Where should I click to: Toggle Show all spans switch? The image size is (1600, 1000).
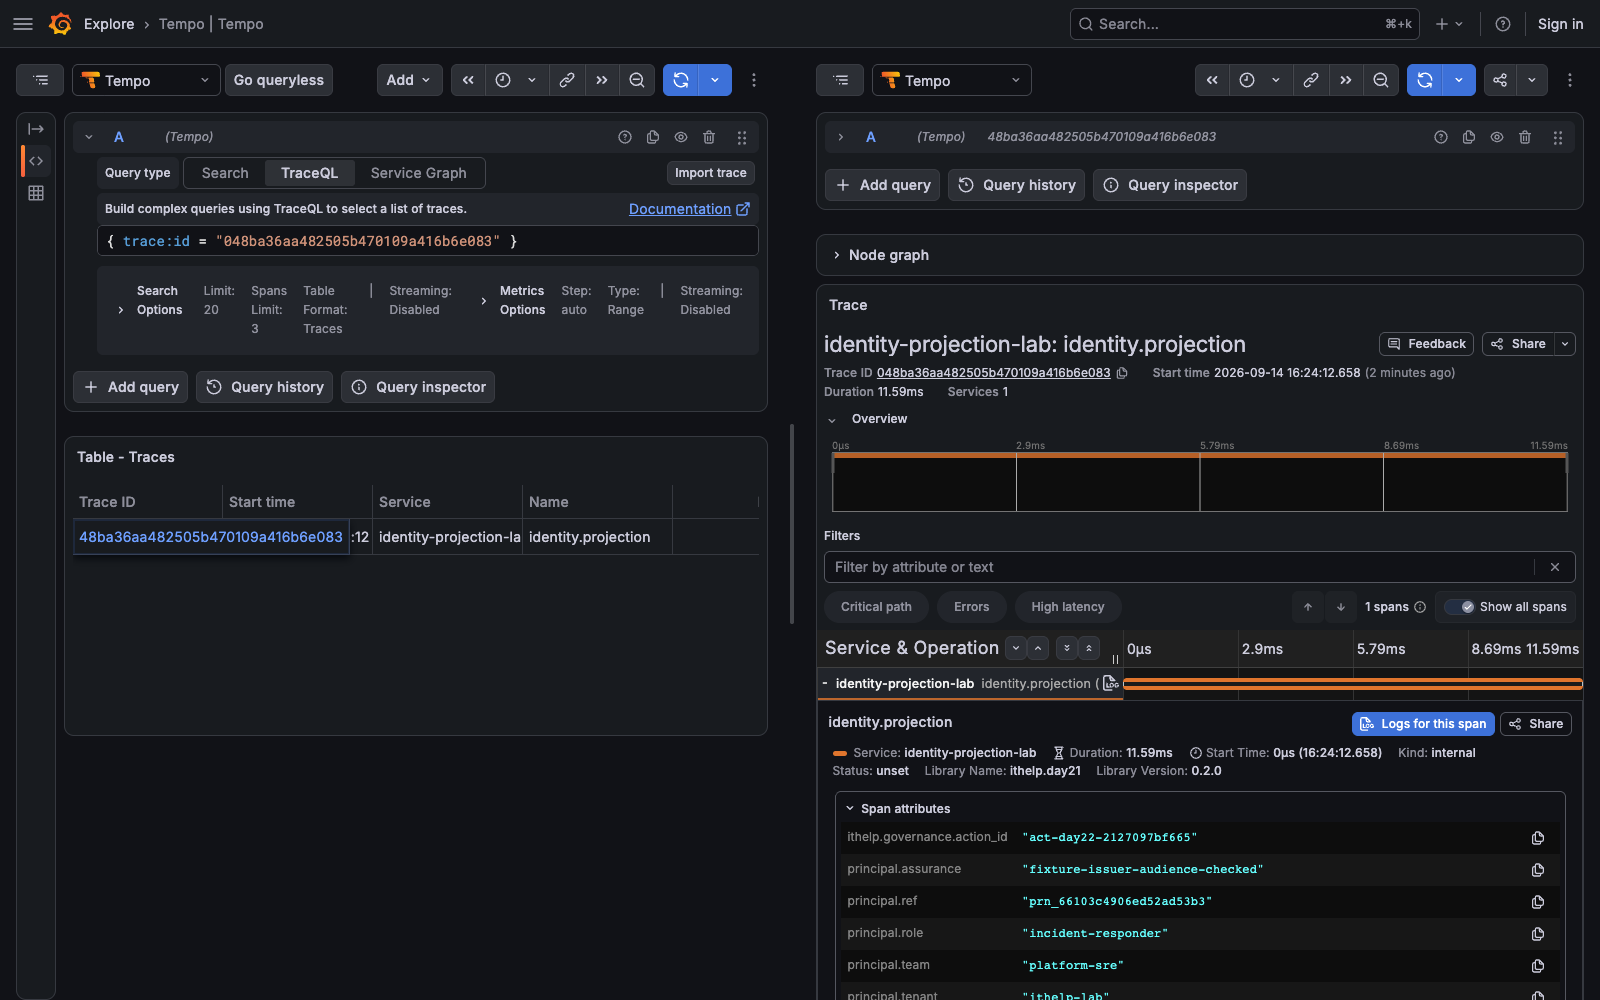coord(1460,607)
